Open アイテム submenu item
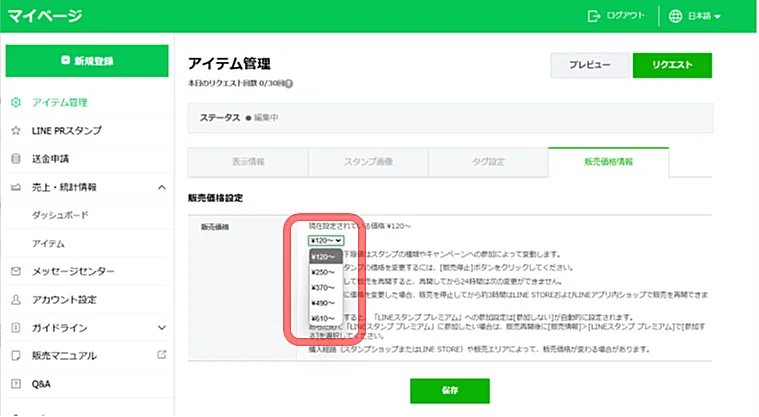This screenshot has height=417, width=759. pyautogui.click(x=48, y=244)
